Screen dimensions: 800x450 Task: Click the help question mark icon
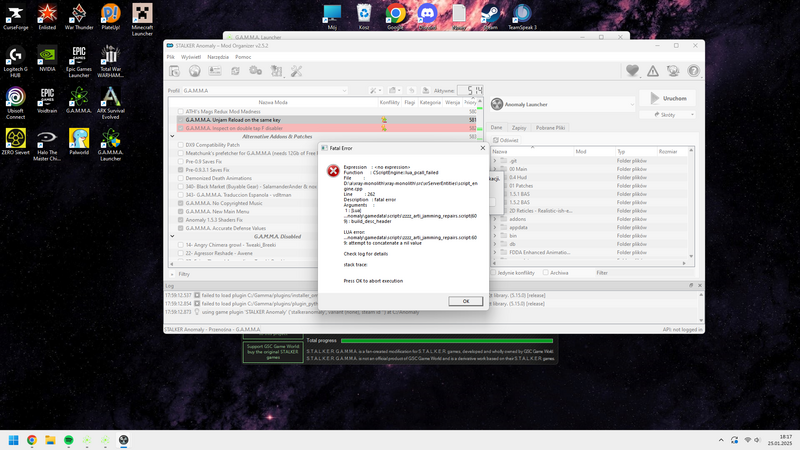693,71
